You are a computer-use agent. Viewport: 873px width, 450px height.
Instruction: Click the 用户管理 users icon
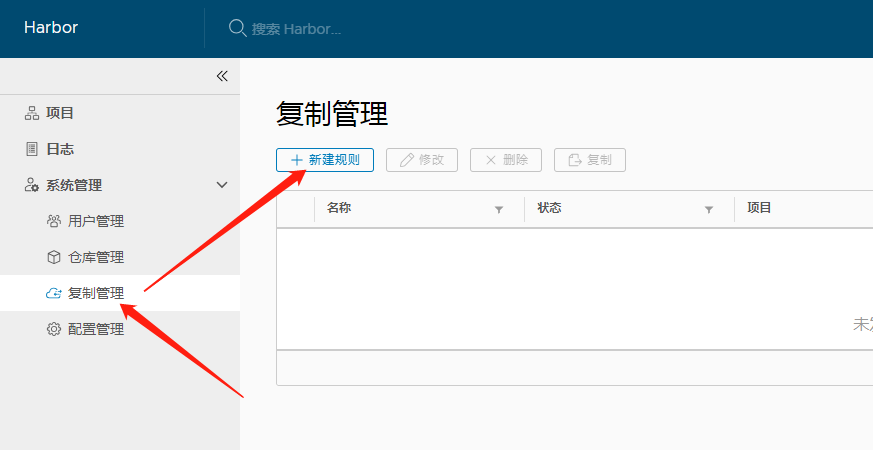click(x=53, y=221)
